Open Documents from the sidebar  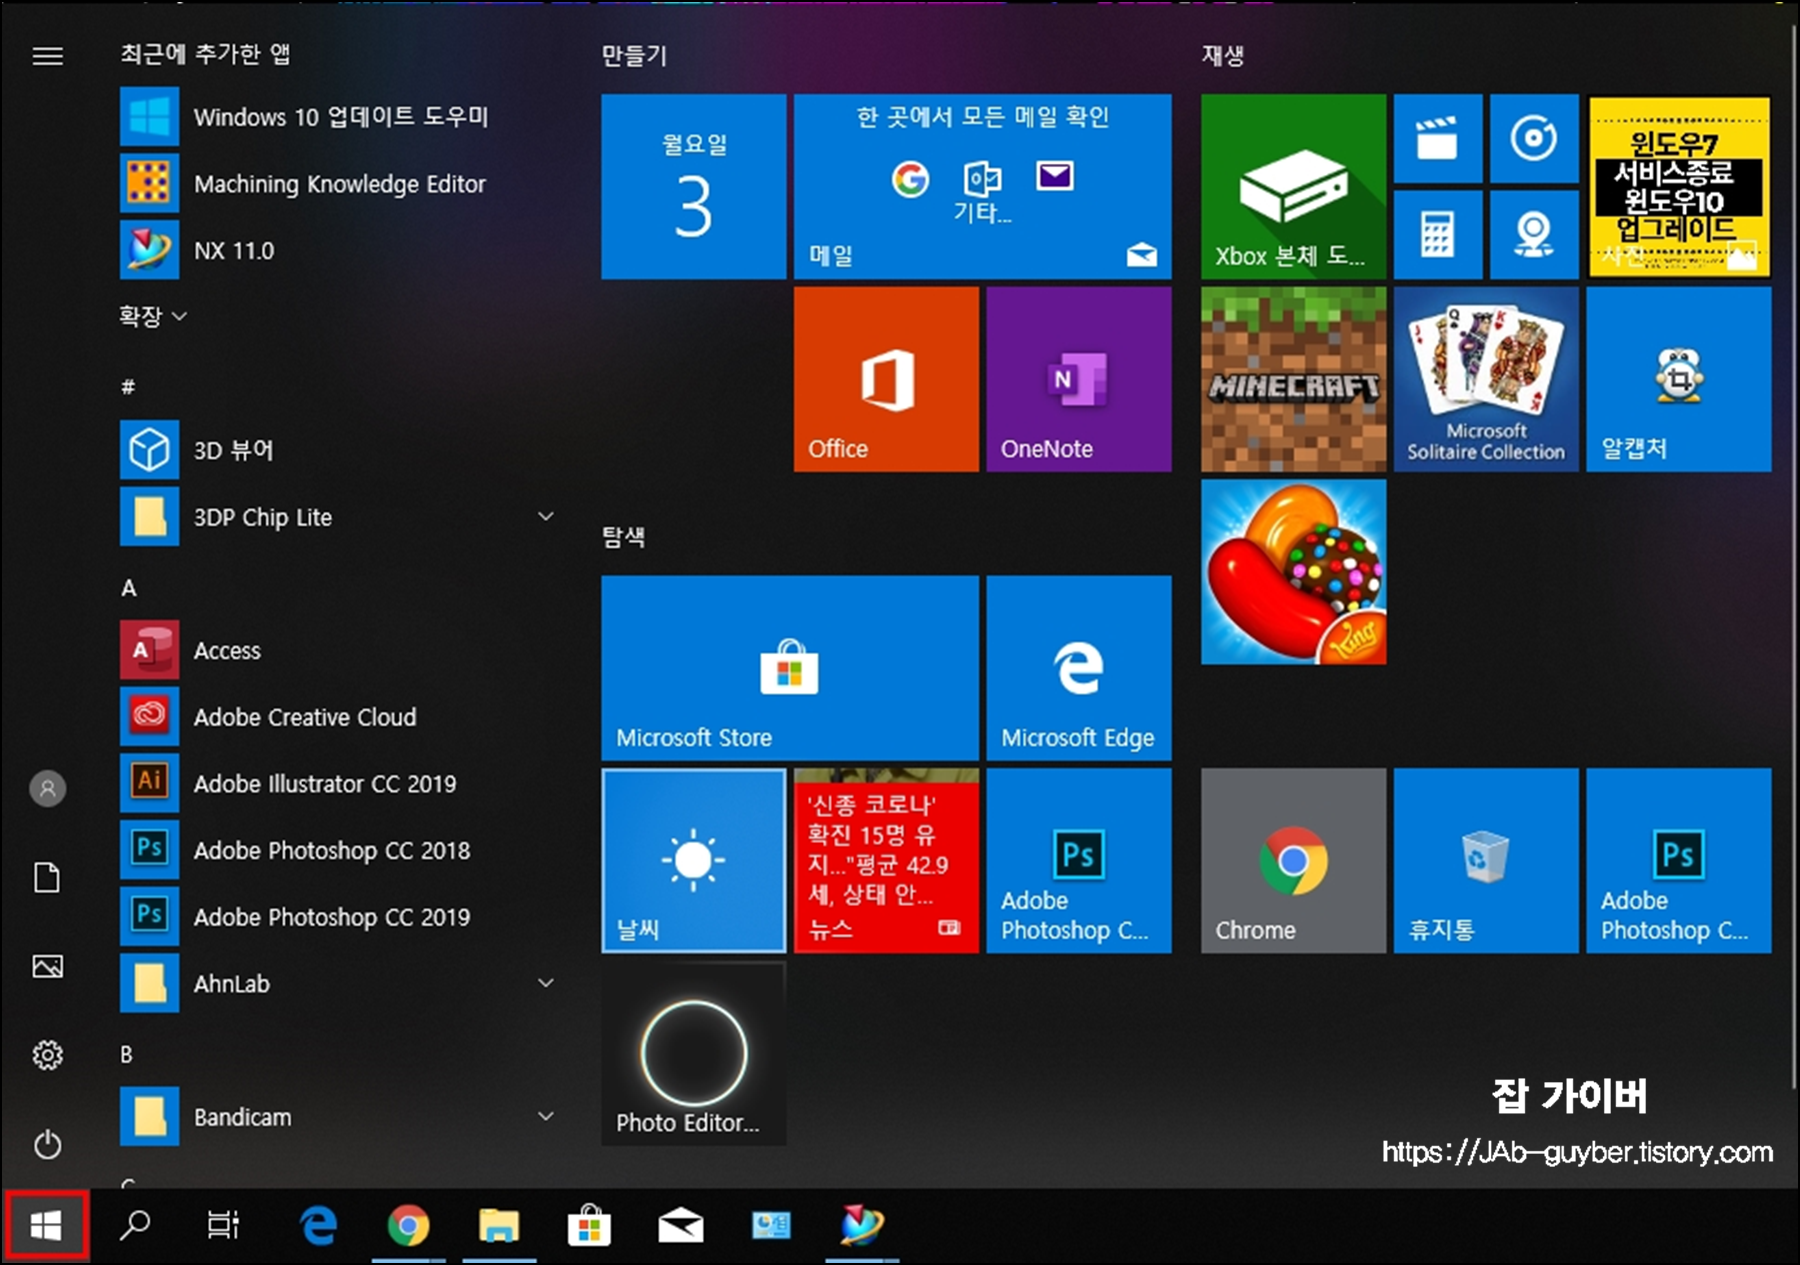point(47,878)
